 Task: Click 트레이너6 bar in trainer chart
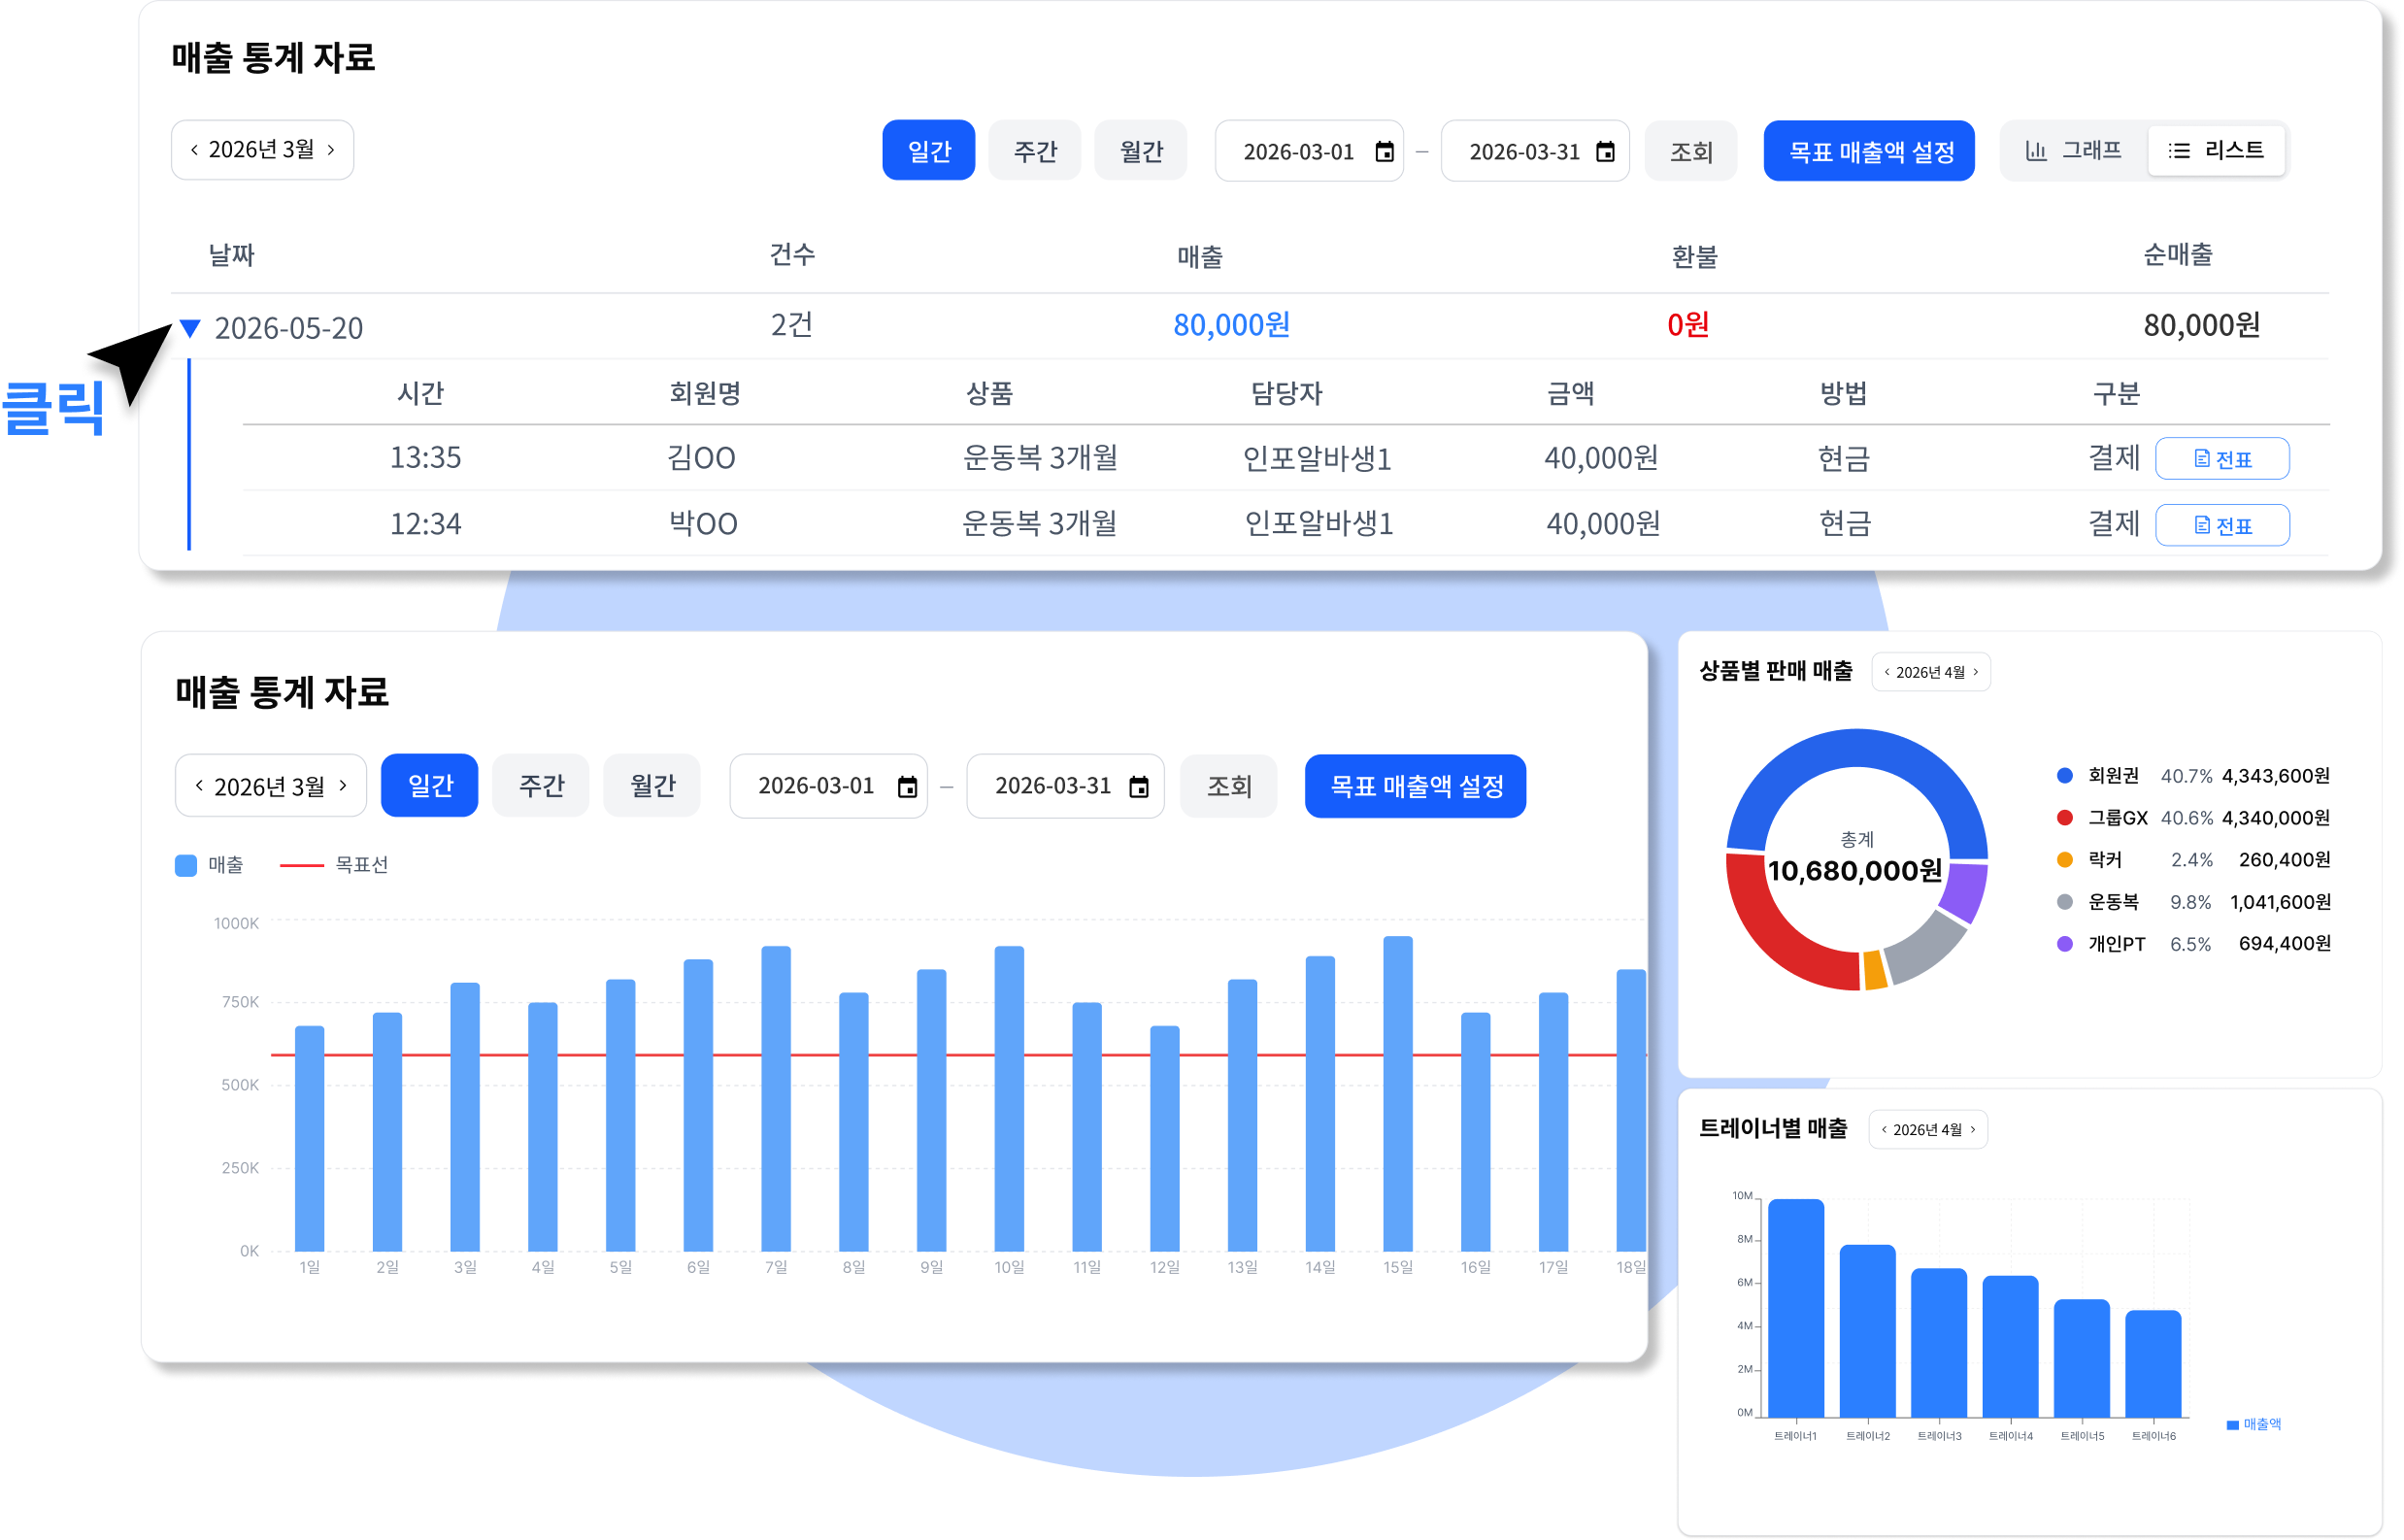tap(2153, 1364)
